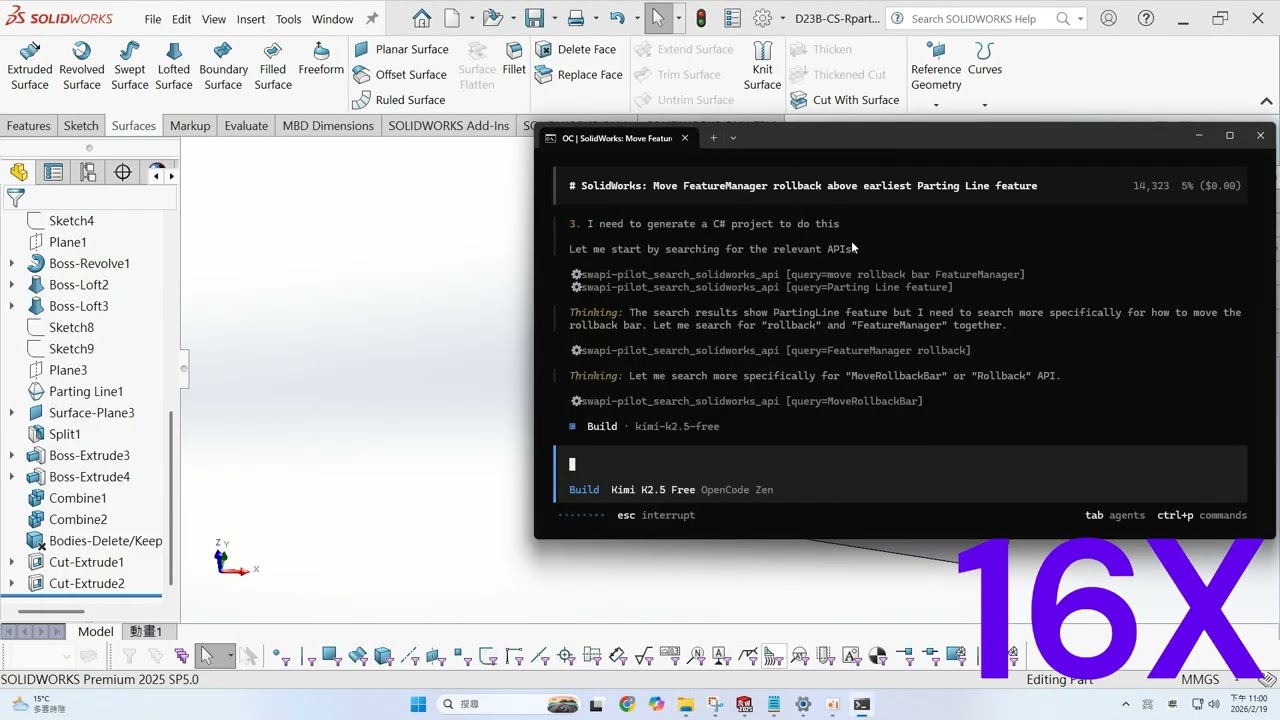The width and height of the screenshot is (1280, 720).
Task: Open the Fillet tool
Action: (x=514, y=60)
